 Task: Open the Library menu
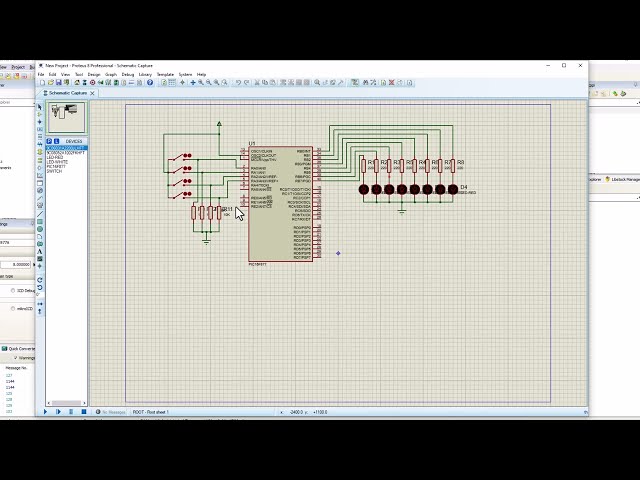pyautogui.click(x=145, y=75)
